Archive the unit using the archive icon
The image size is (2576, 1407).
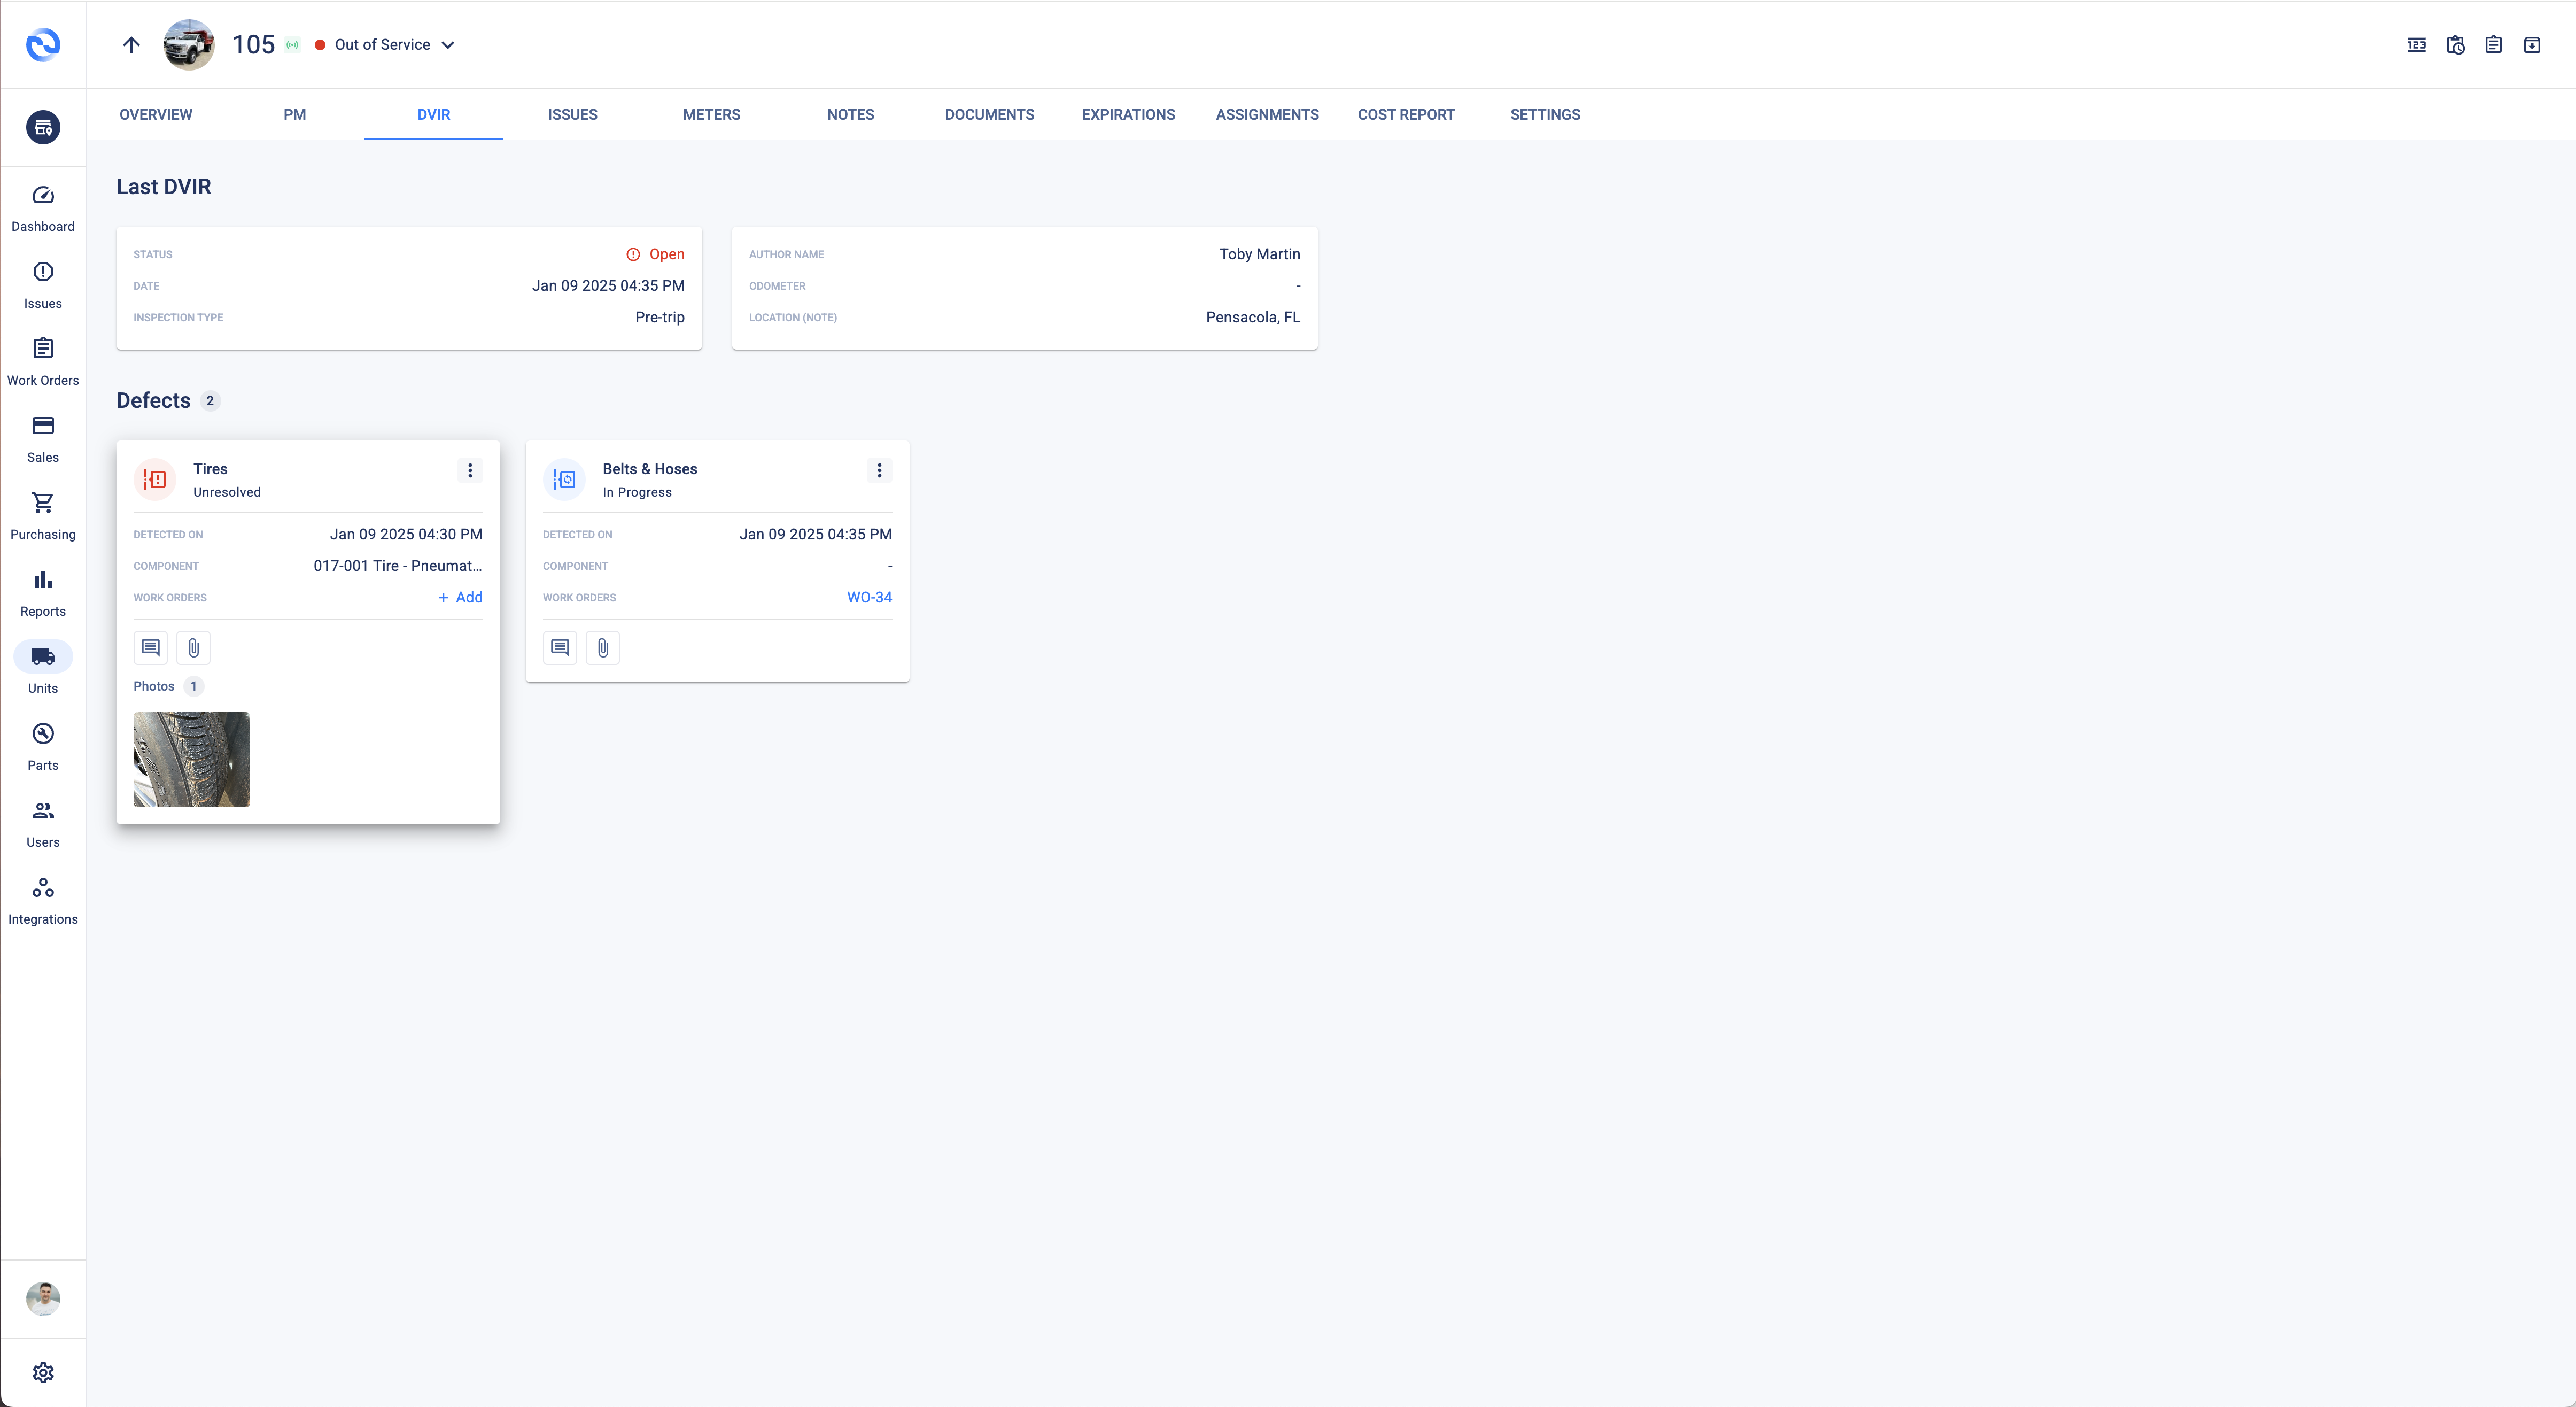coord(2532,44)
